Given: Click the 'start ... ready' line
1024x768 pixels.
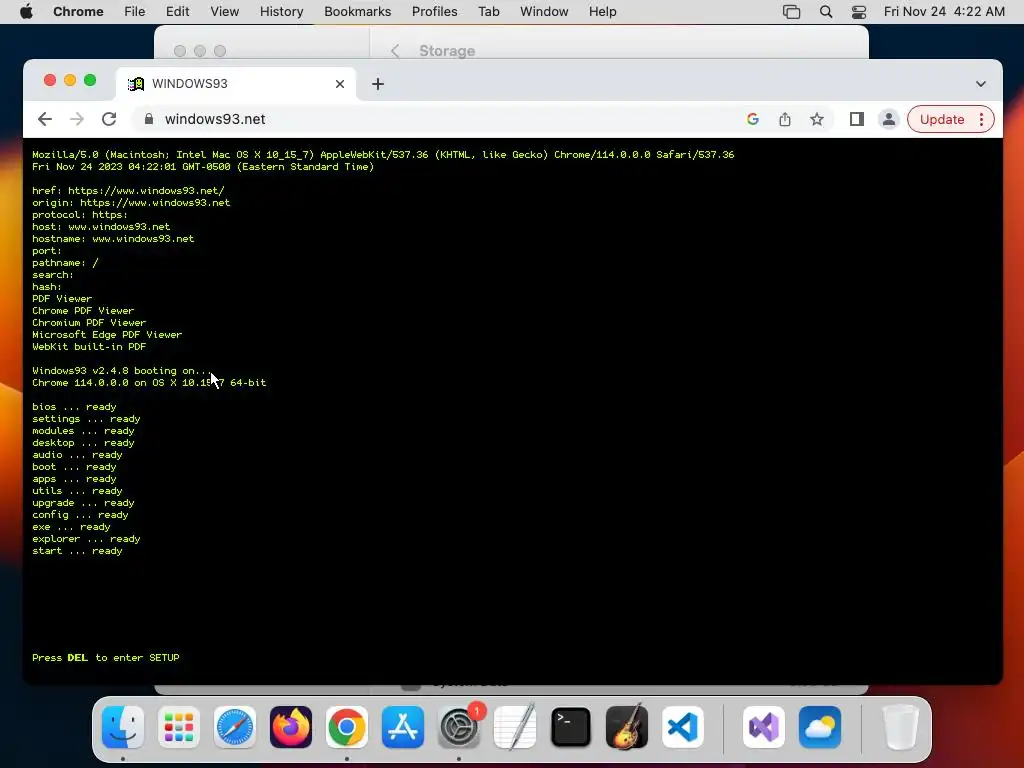Looking at the screenshot, I should pos(77,551).
